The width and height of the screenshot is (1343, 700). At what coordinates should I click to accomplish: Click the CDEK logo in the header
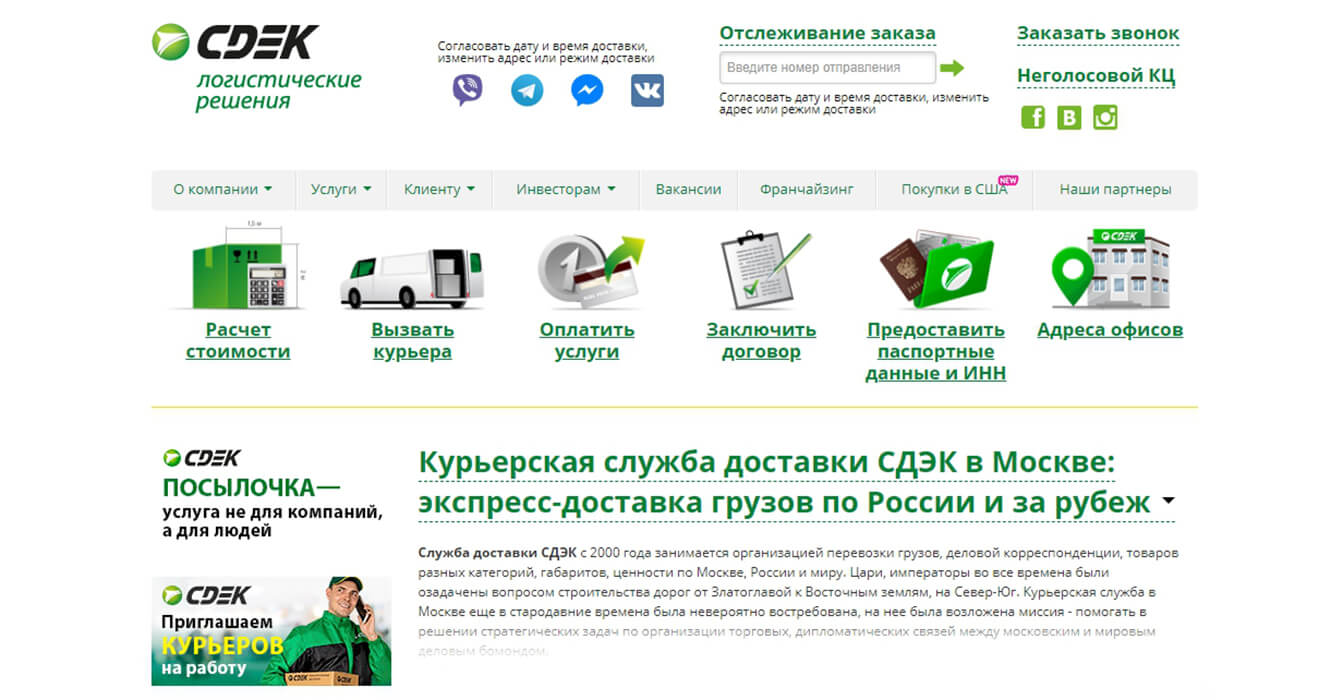point(235,42)
